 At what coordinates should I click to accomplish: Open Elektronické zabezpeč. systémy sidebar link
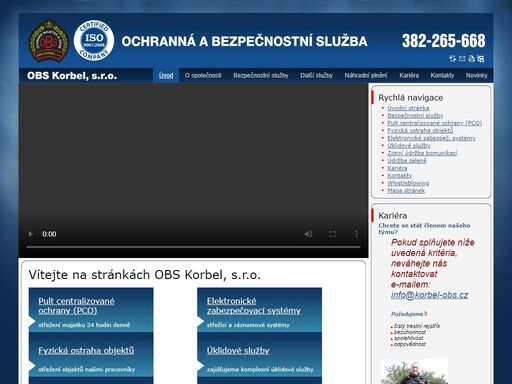431,138
